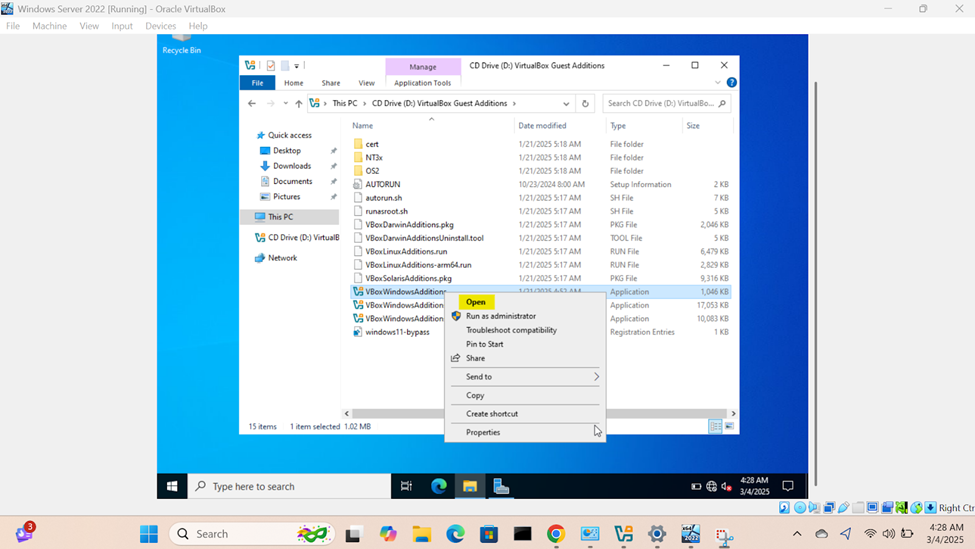Select the autorun.sh file
This screenshot has height=549, width=975.
(384, 198)
